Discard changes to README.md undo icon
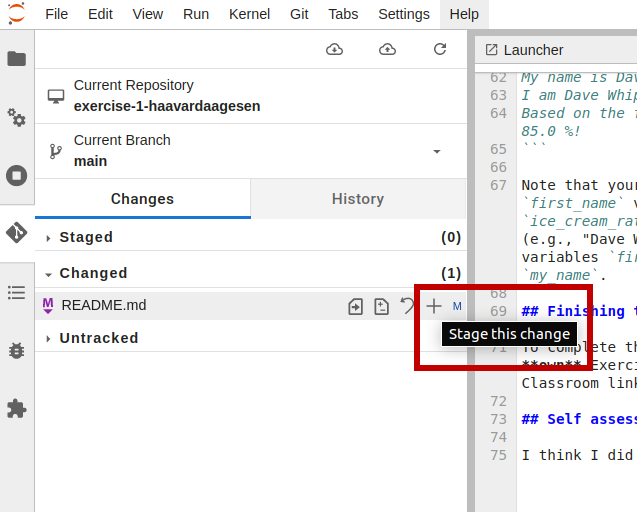This screenshot has height=512, width=637. pyautogui.click(x=407, y=306)
